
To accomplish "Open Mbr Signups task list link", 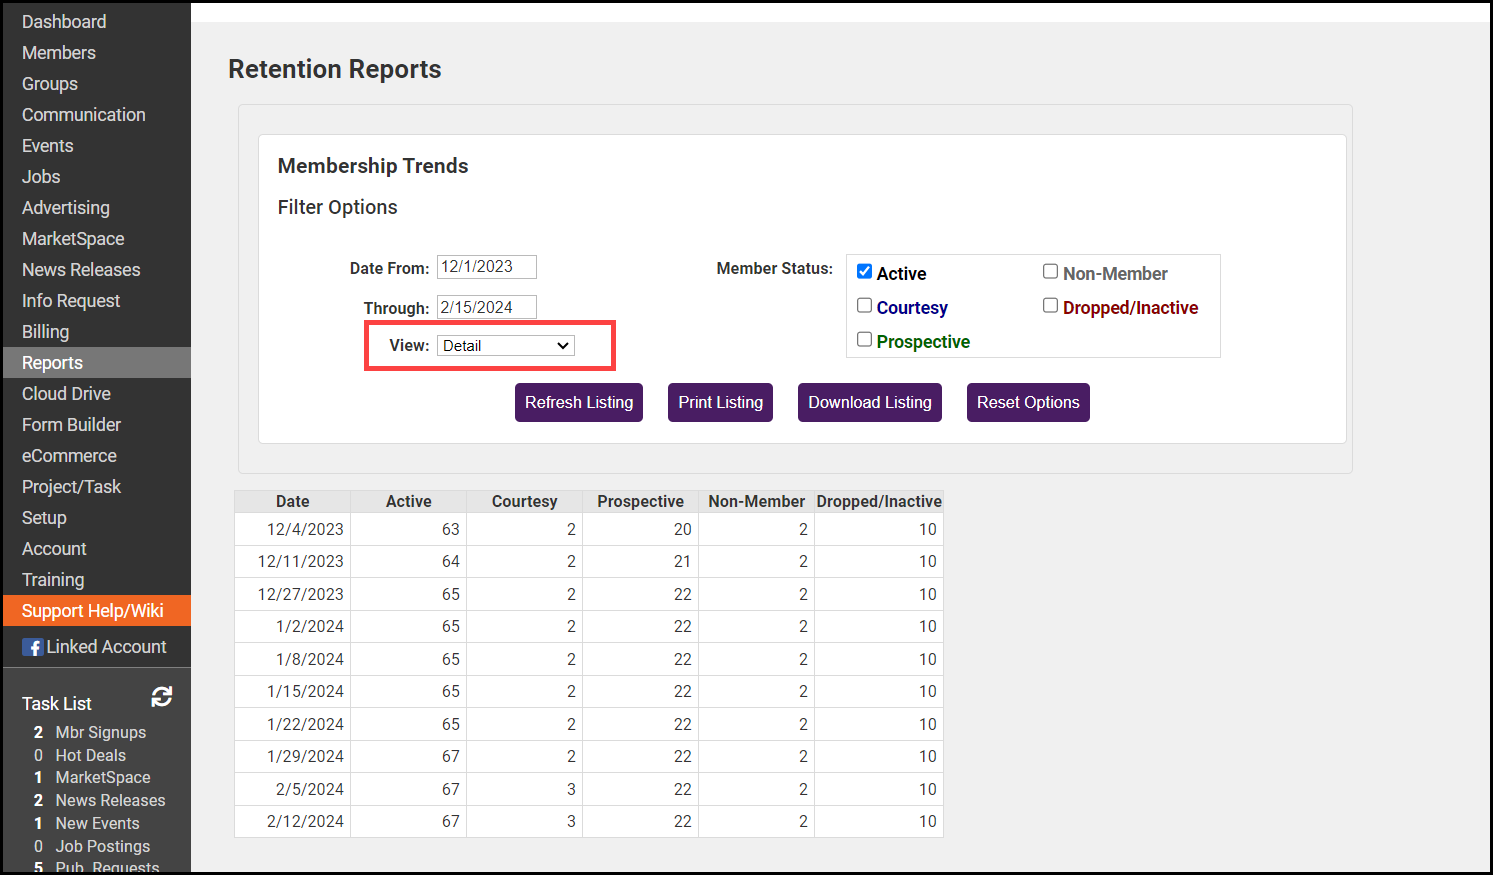I will click(100, 733).
